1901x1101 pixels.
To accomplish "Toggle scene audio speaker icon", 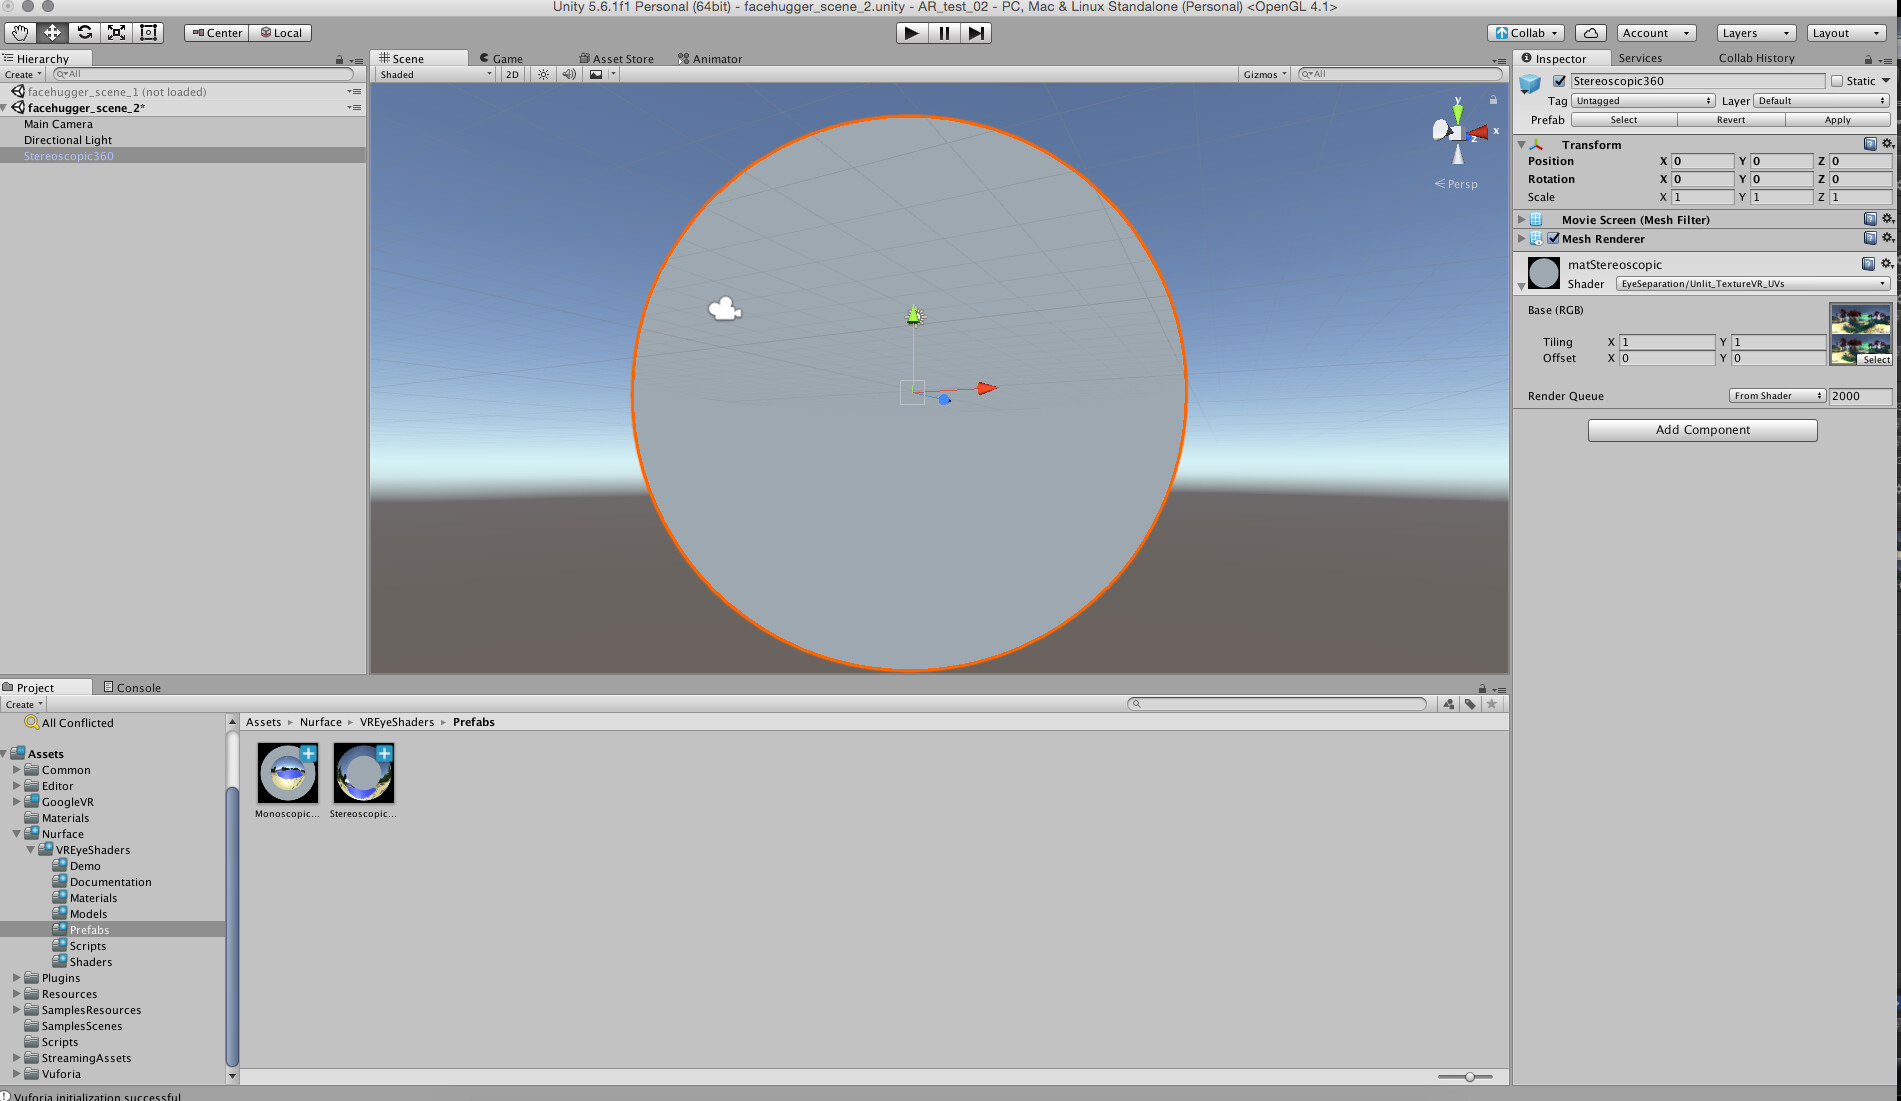I will coord(569,74).
